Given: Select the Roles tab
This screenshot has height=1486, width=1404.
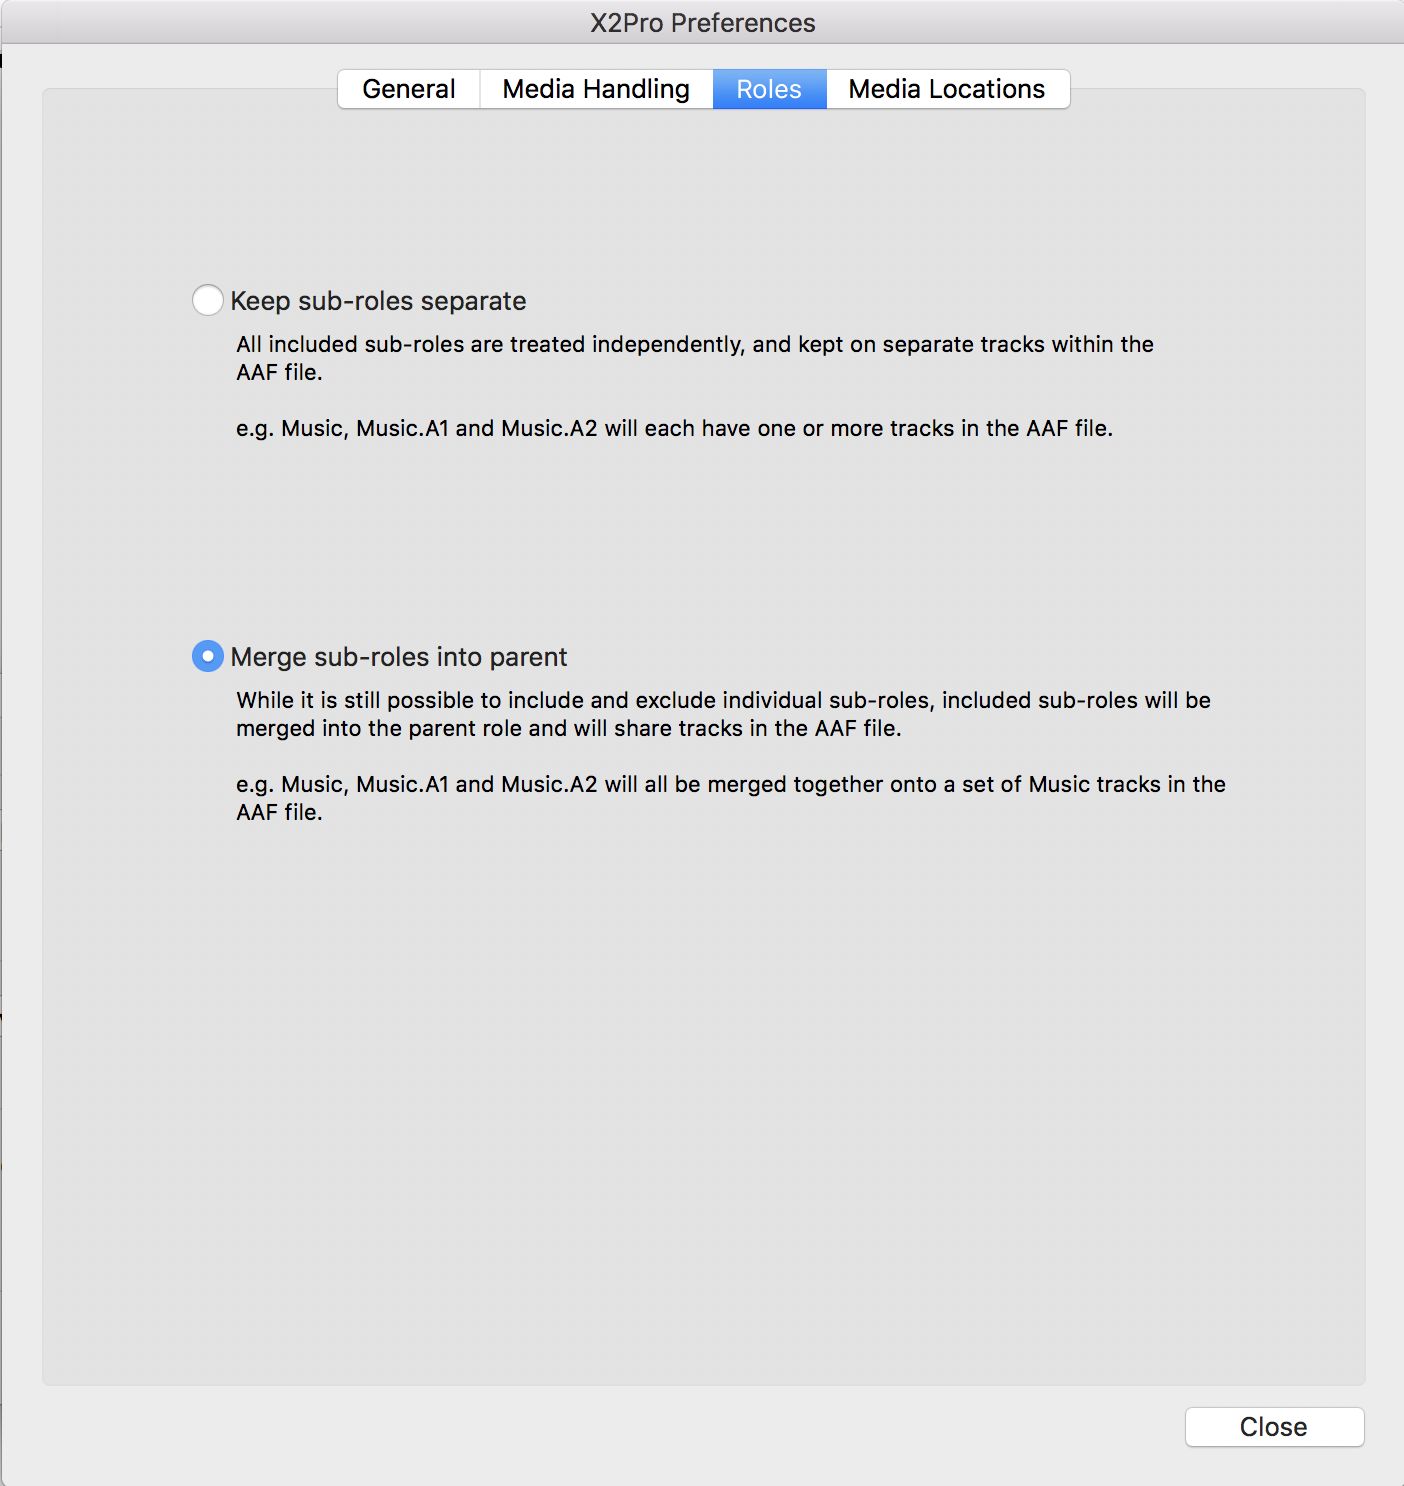Looking at the screenshot, I should [769, 89].
